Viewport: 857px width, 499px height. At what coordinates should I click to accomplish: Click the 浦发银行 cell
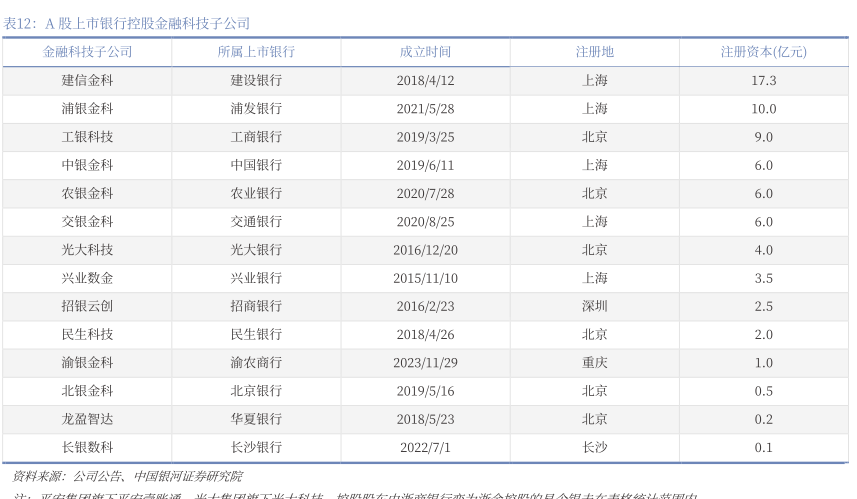tap(256, 108)
